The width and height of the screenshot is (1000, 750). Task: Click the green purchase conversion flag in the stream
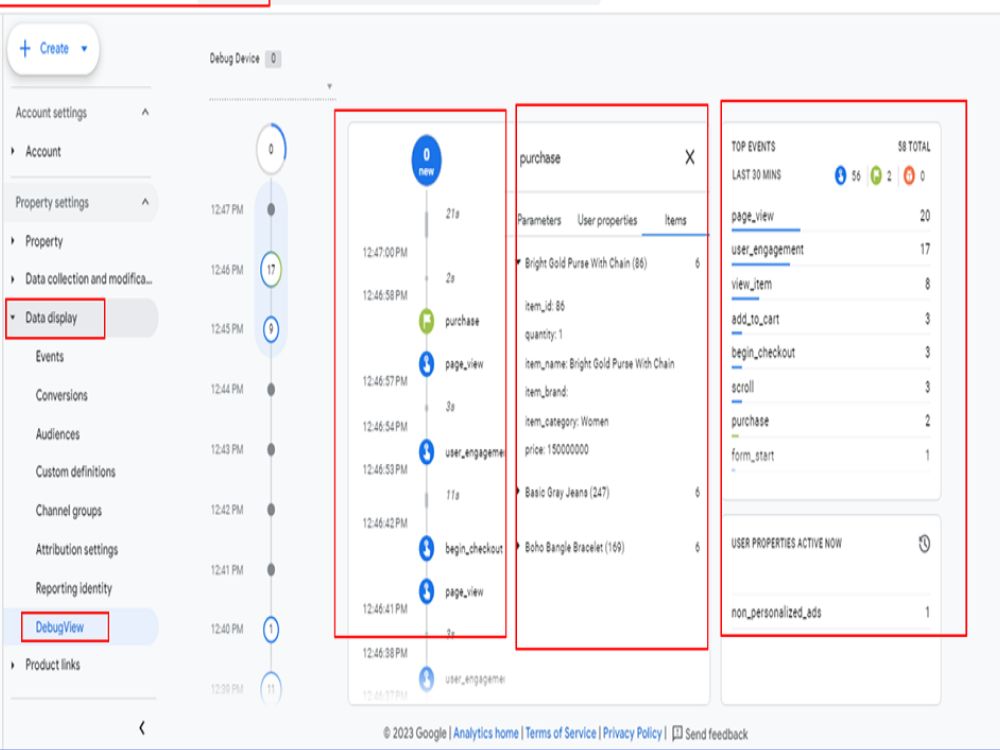coord(424,321)
